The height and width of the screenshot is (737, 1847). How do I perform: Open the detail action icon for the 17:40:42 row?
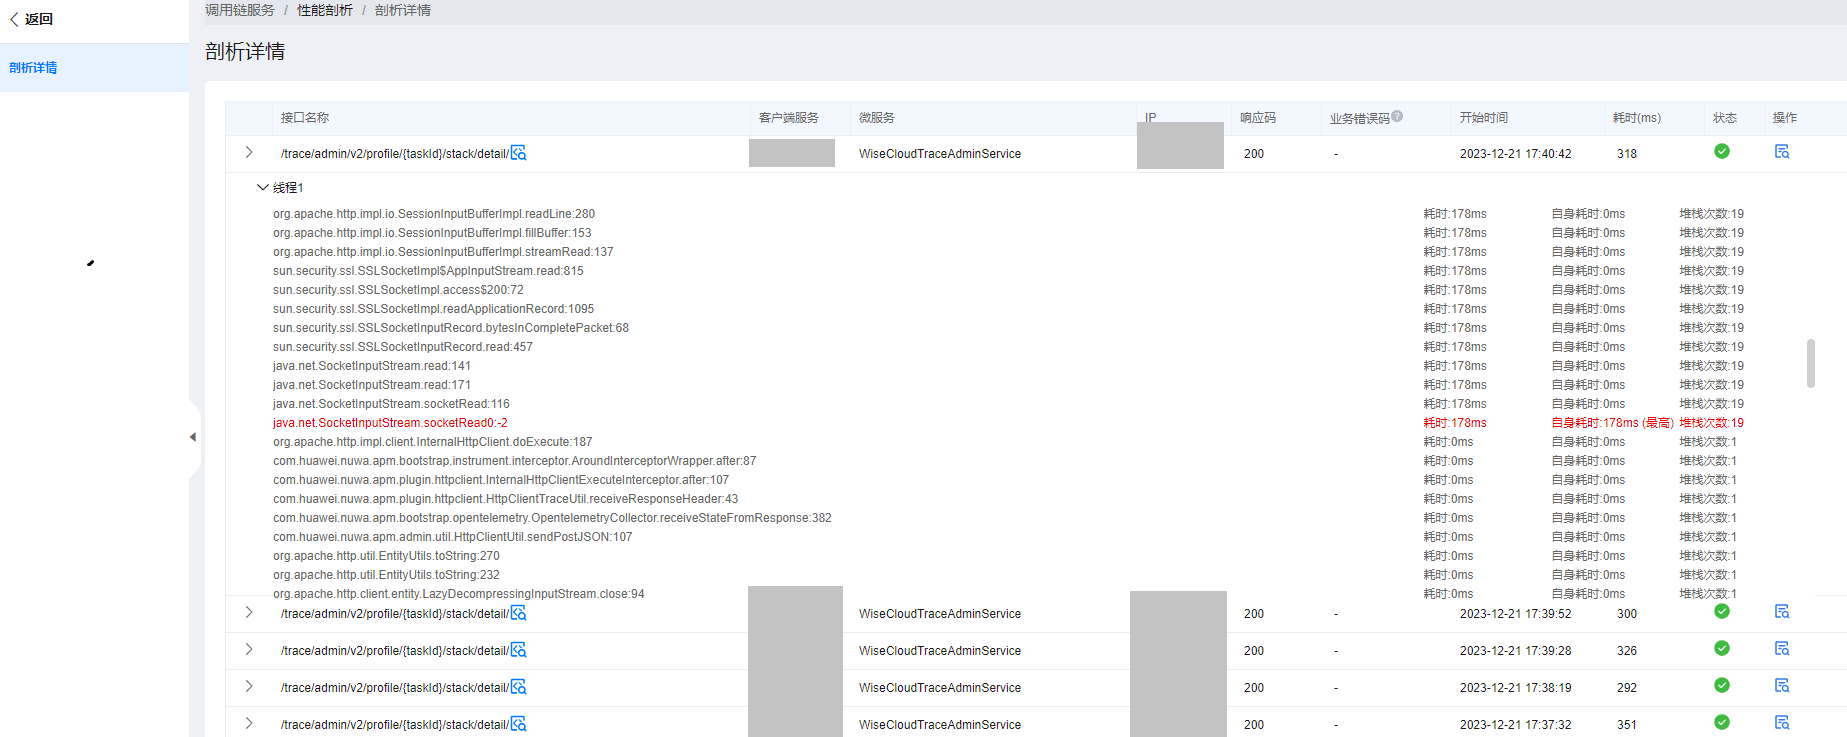1781,152
